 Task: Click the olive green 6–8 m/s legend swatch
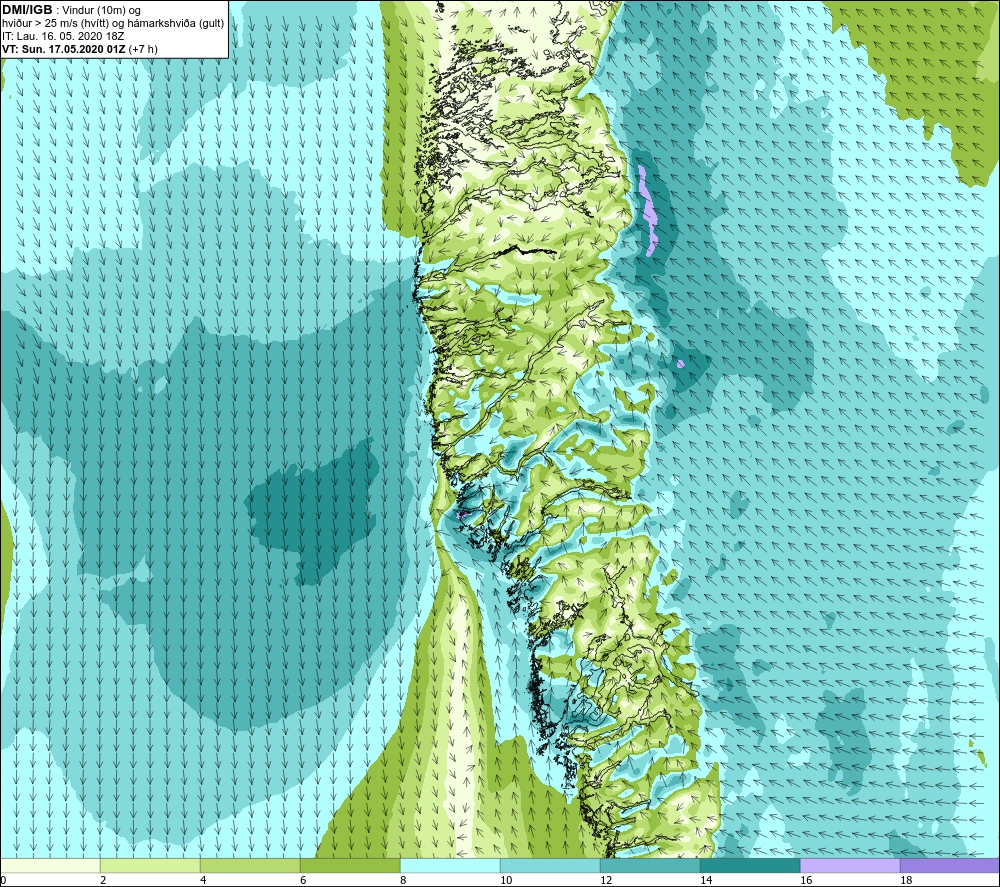pyautogui.click(x=350, y=865)
